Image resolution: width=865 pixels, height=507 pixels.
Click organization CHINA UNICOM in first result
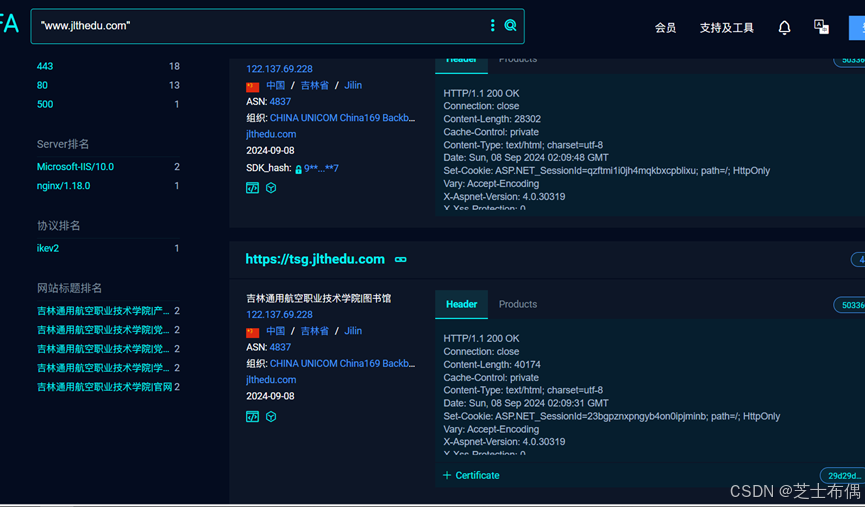click(x=342, y=118)
